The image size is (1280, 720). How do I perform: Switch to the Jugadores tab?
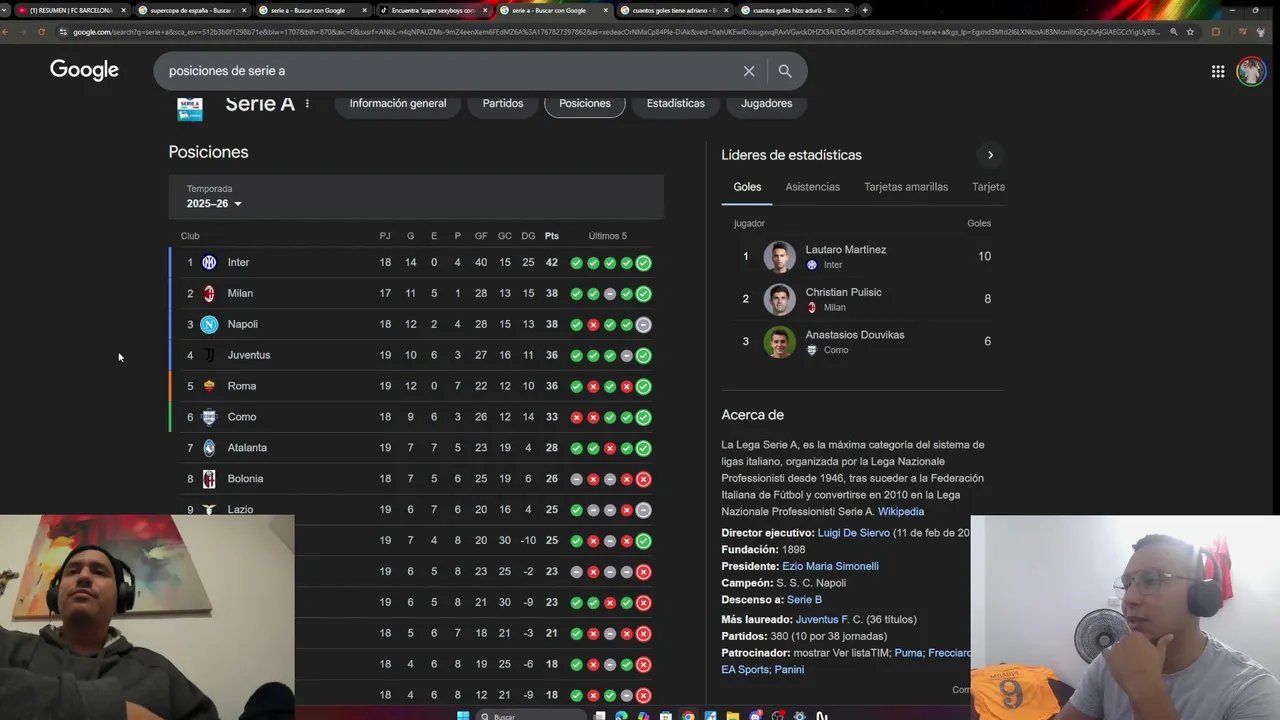pyautogui.click(x=767, y=104)
